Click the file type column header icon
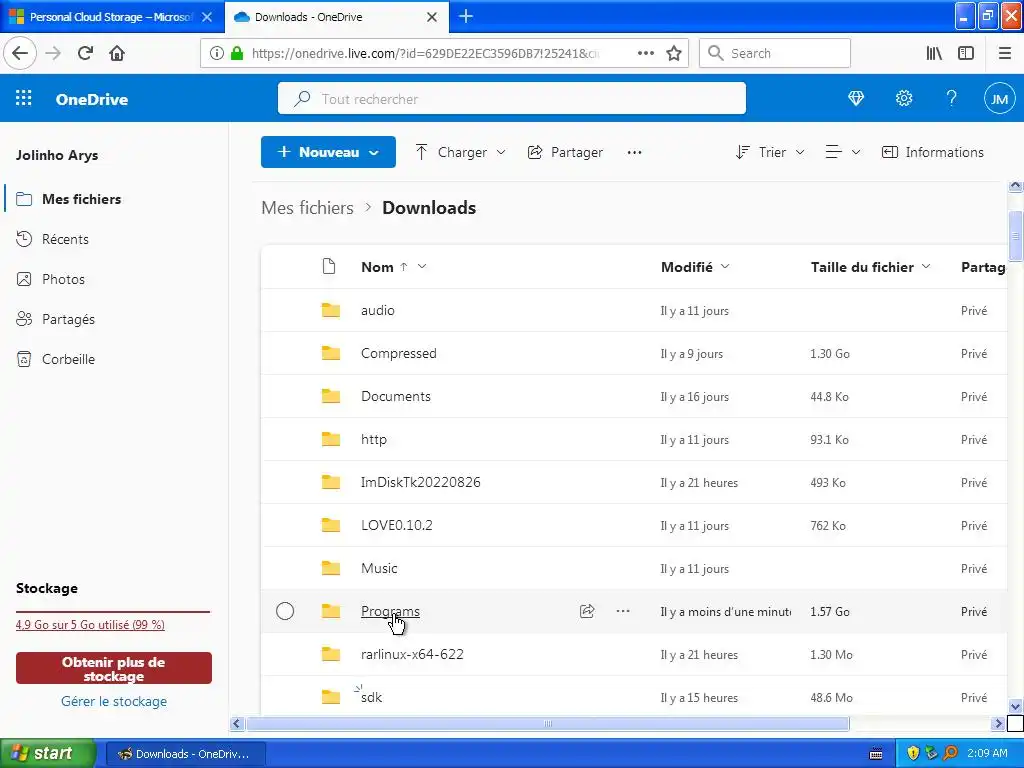The height and width of the screenshot is (768, 1024). pyautogui.click(x=329, y=266)
